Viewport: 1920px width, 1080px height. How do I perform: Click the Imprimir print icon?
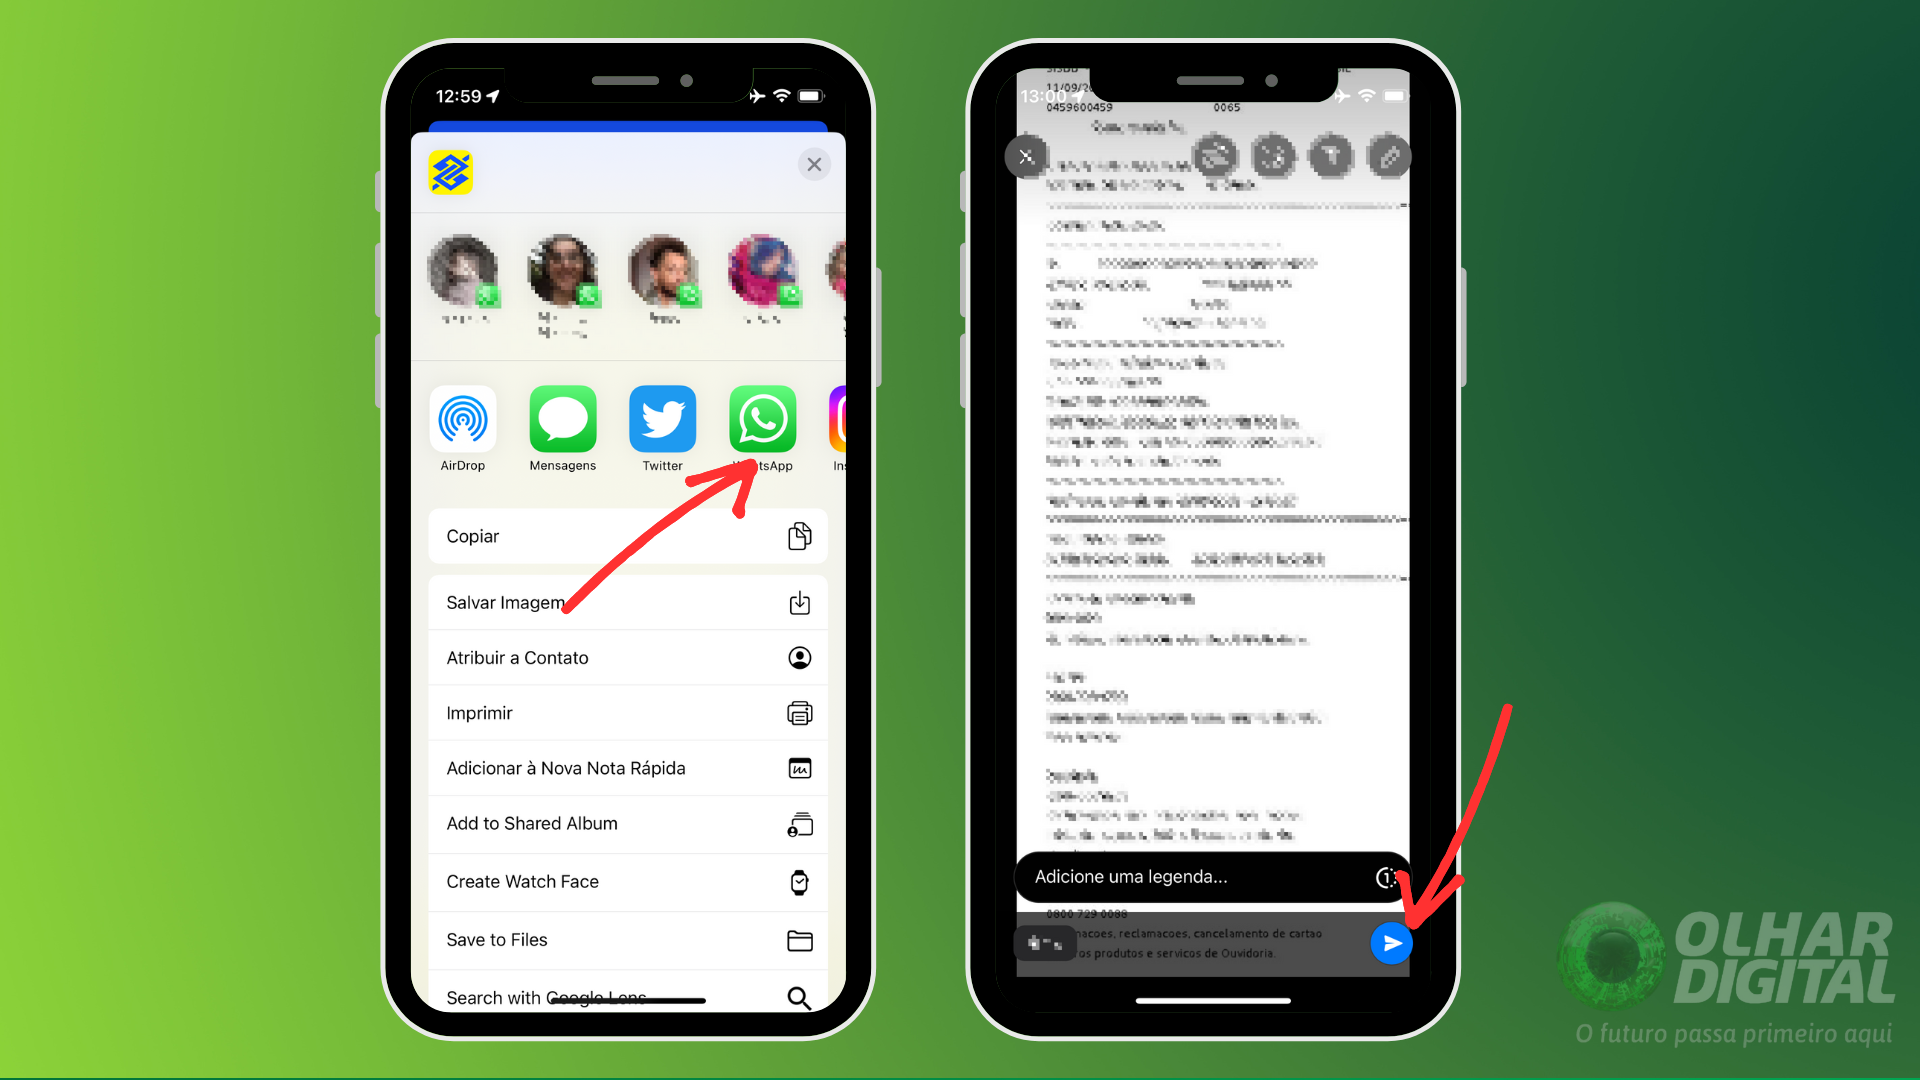click(799, 712)
